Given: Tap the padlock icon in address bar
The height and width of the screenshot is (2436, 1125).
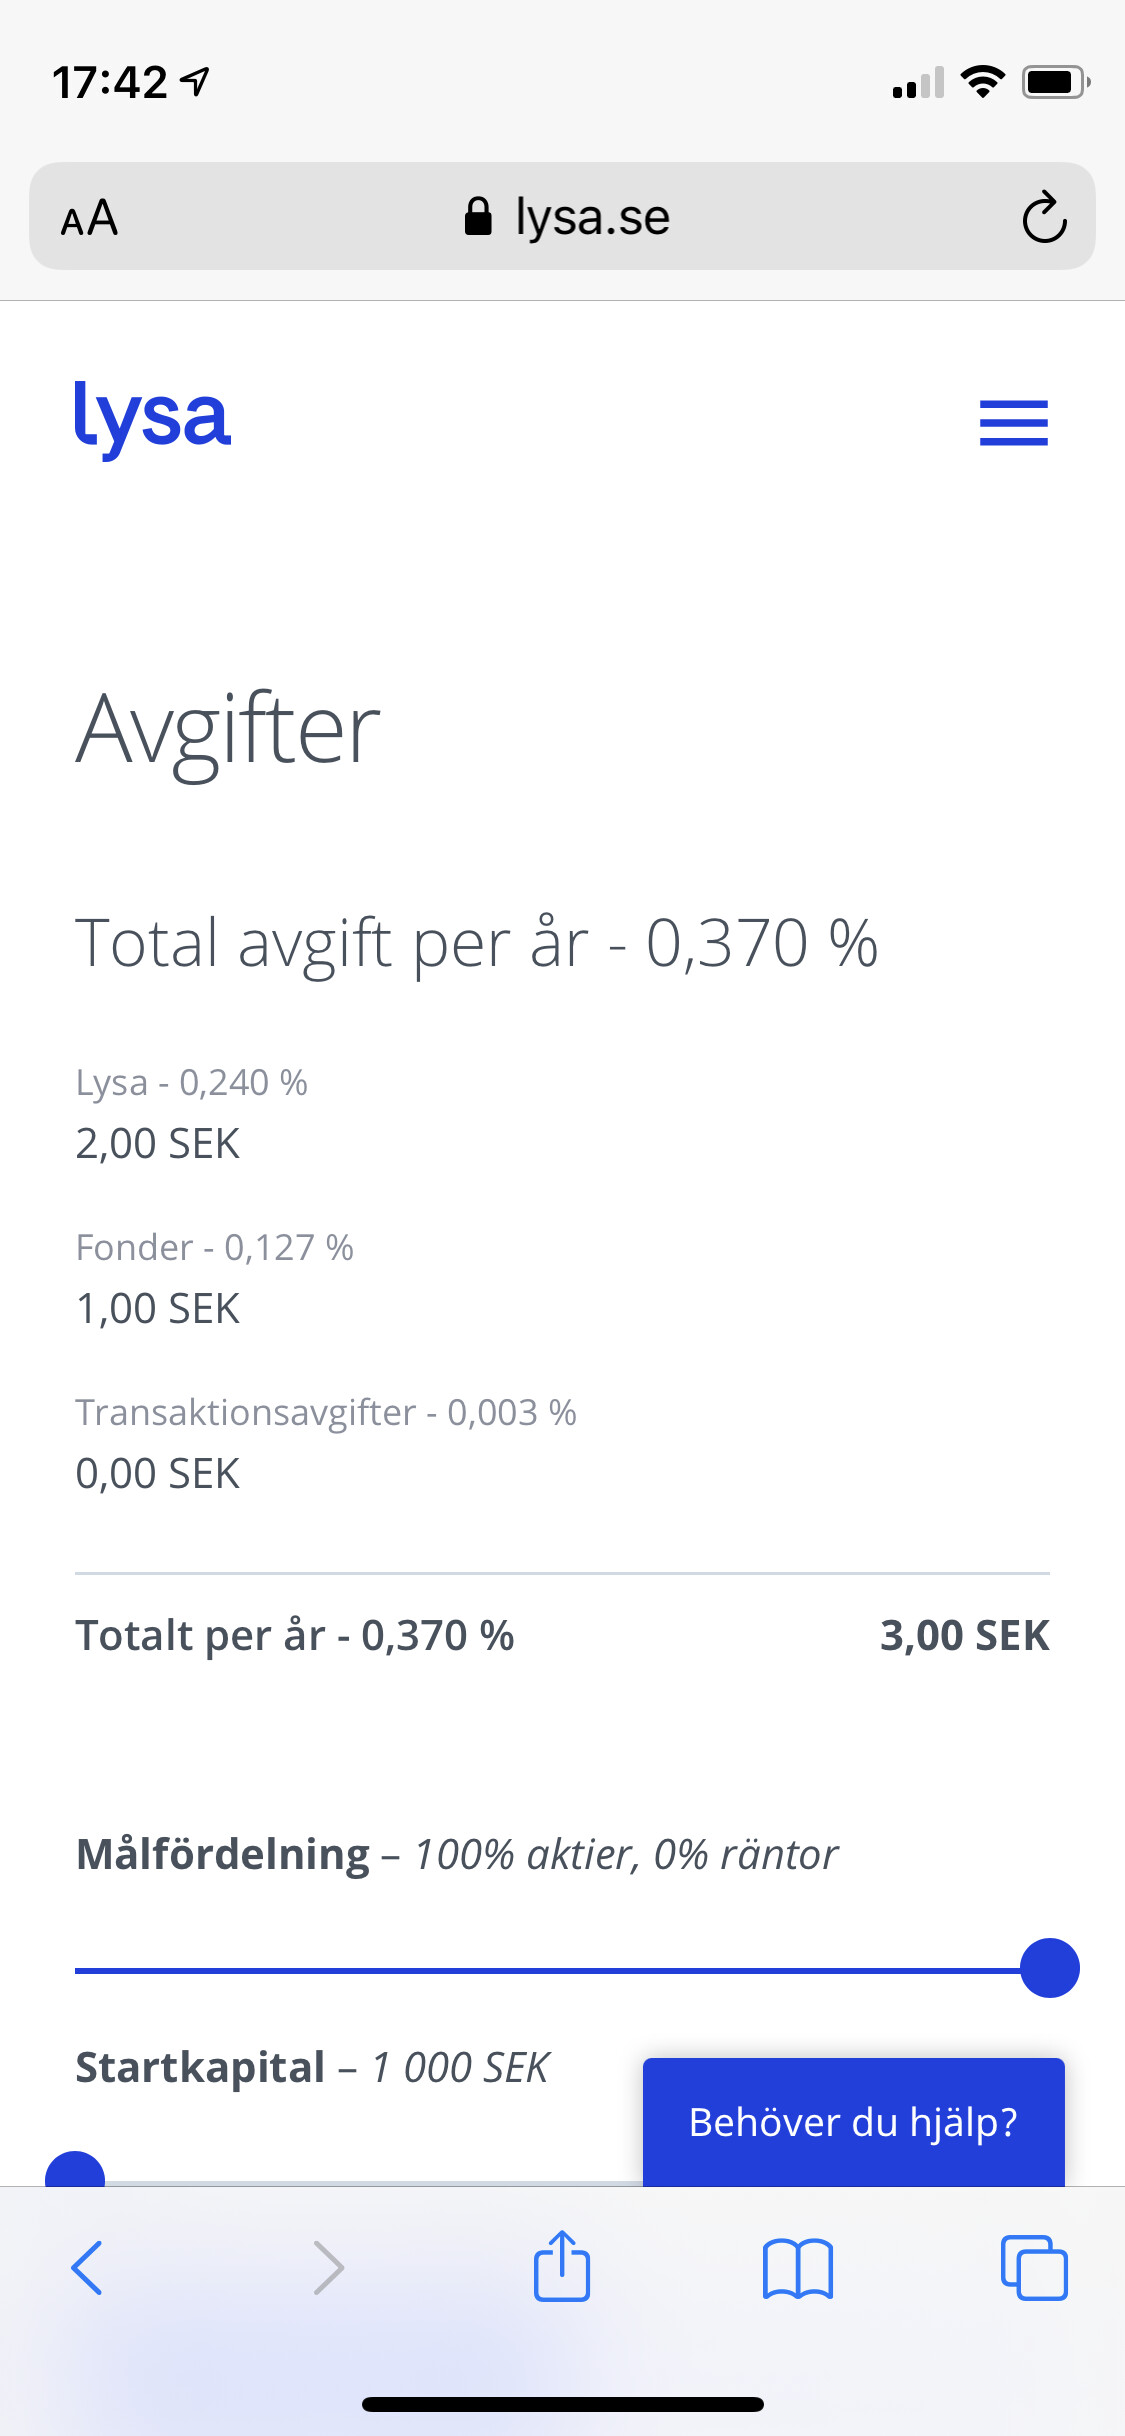Looking at the screenshot, I should pyautogui.click(x=478, y=216).
